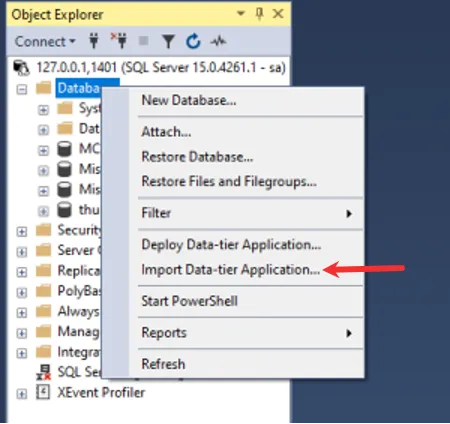Expand the MC database node
The image size is (450, 424).
pyautogui.click(x=43, y=150)
